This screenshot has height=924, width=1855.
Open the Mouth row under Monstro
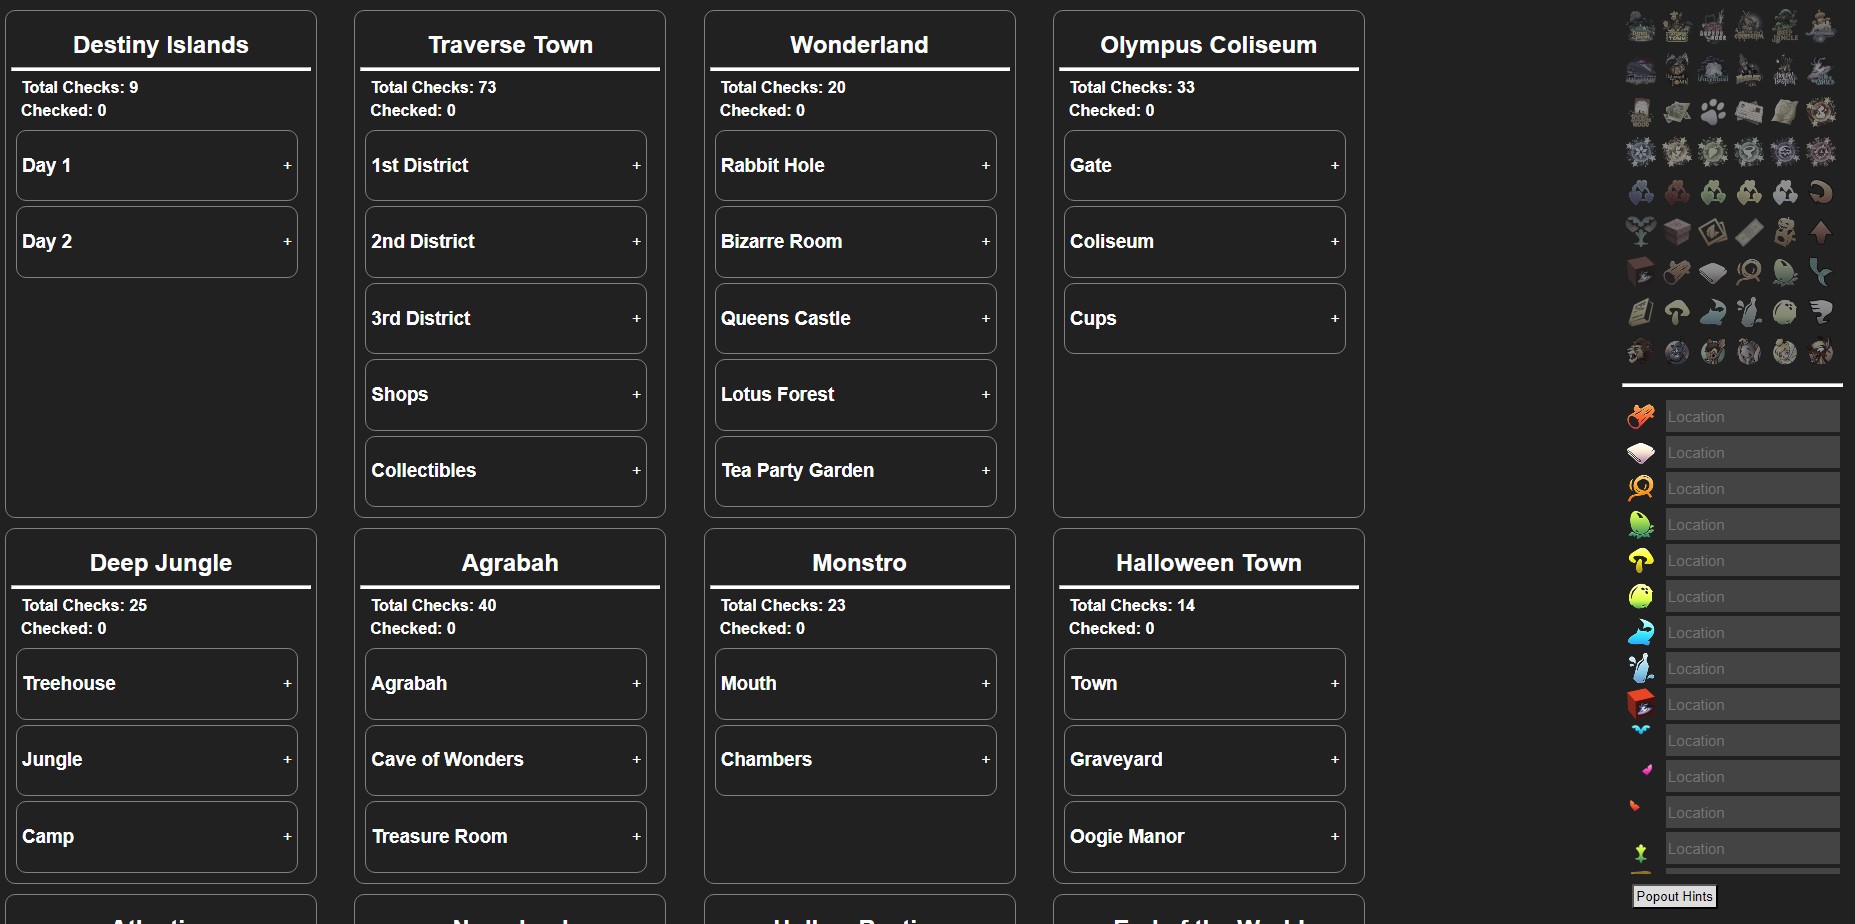click(x=855, y=683)
